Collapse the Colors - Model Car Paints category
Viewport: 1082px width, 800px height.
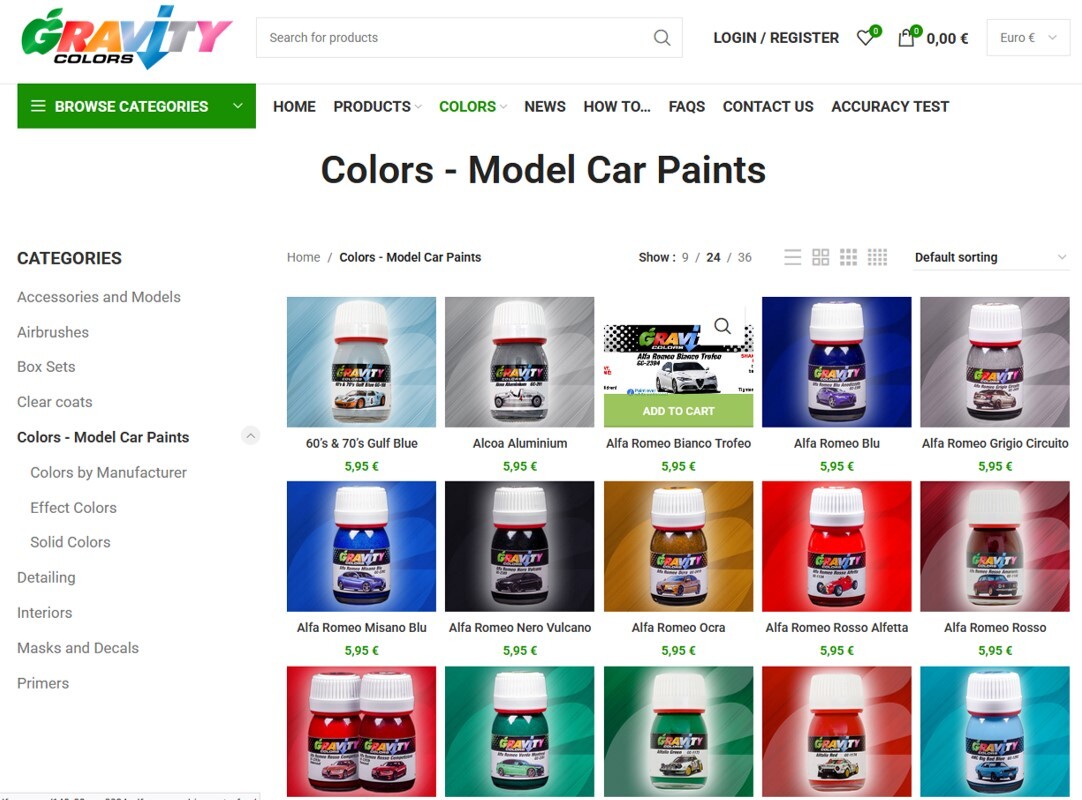(250, 436)
